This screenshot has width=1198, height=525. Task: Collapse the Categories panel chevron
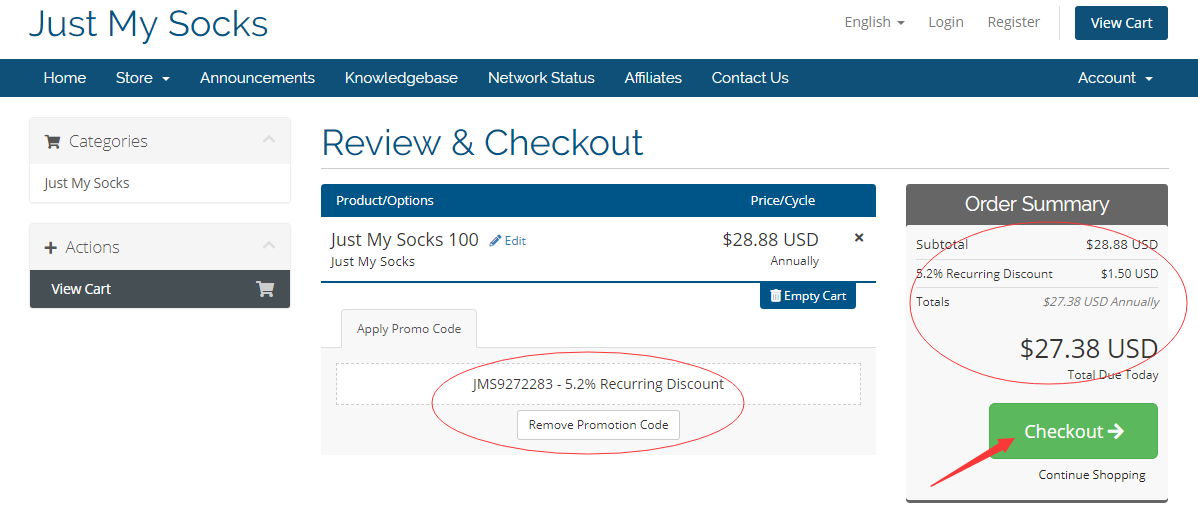pos(268,140)
